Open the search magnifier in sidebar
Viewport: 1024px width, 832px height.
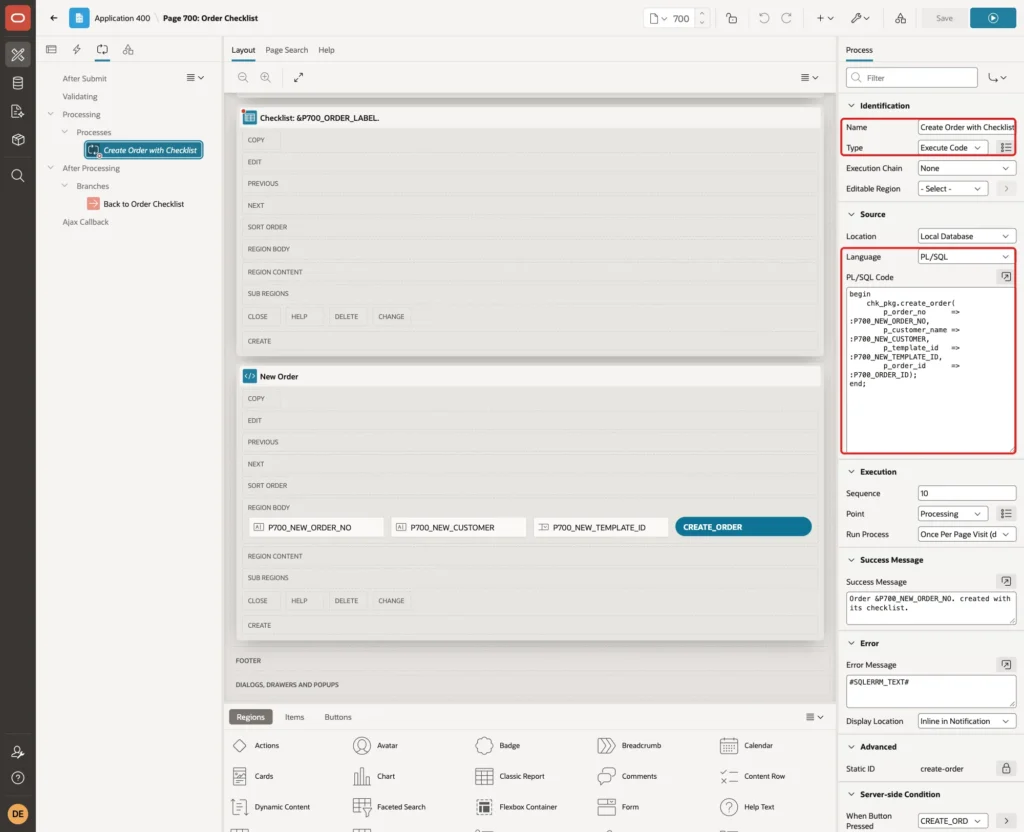(x=18, y=176)
